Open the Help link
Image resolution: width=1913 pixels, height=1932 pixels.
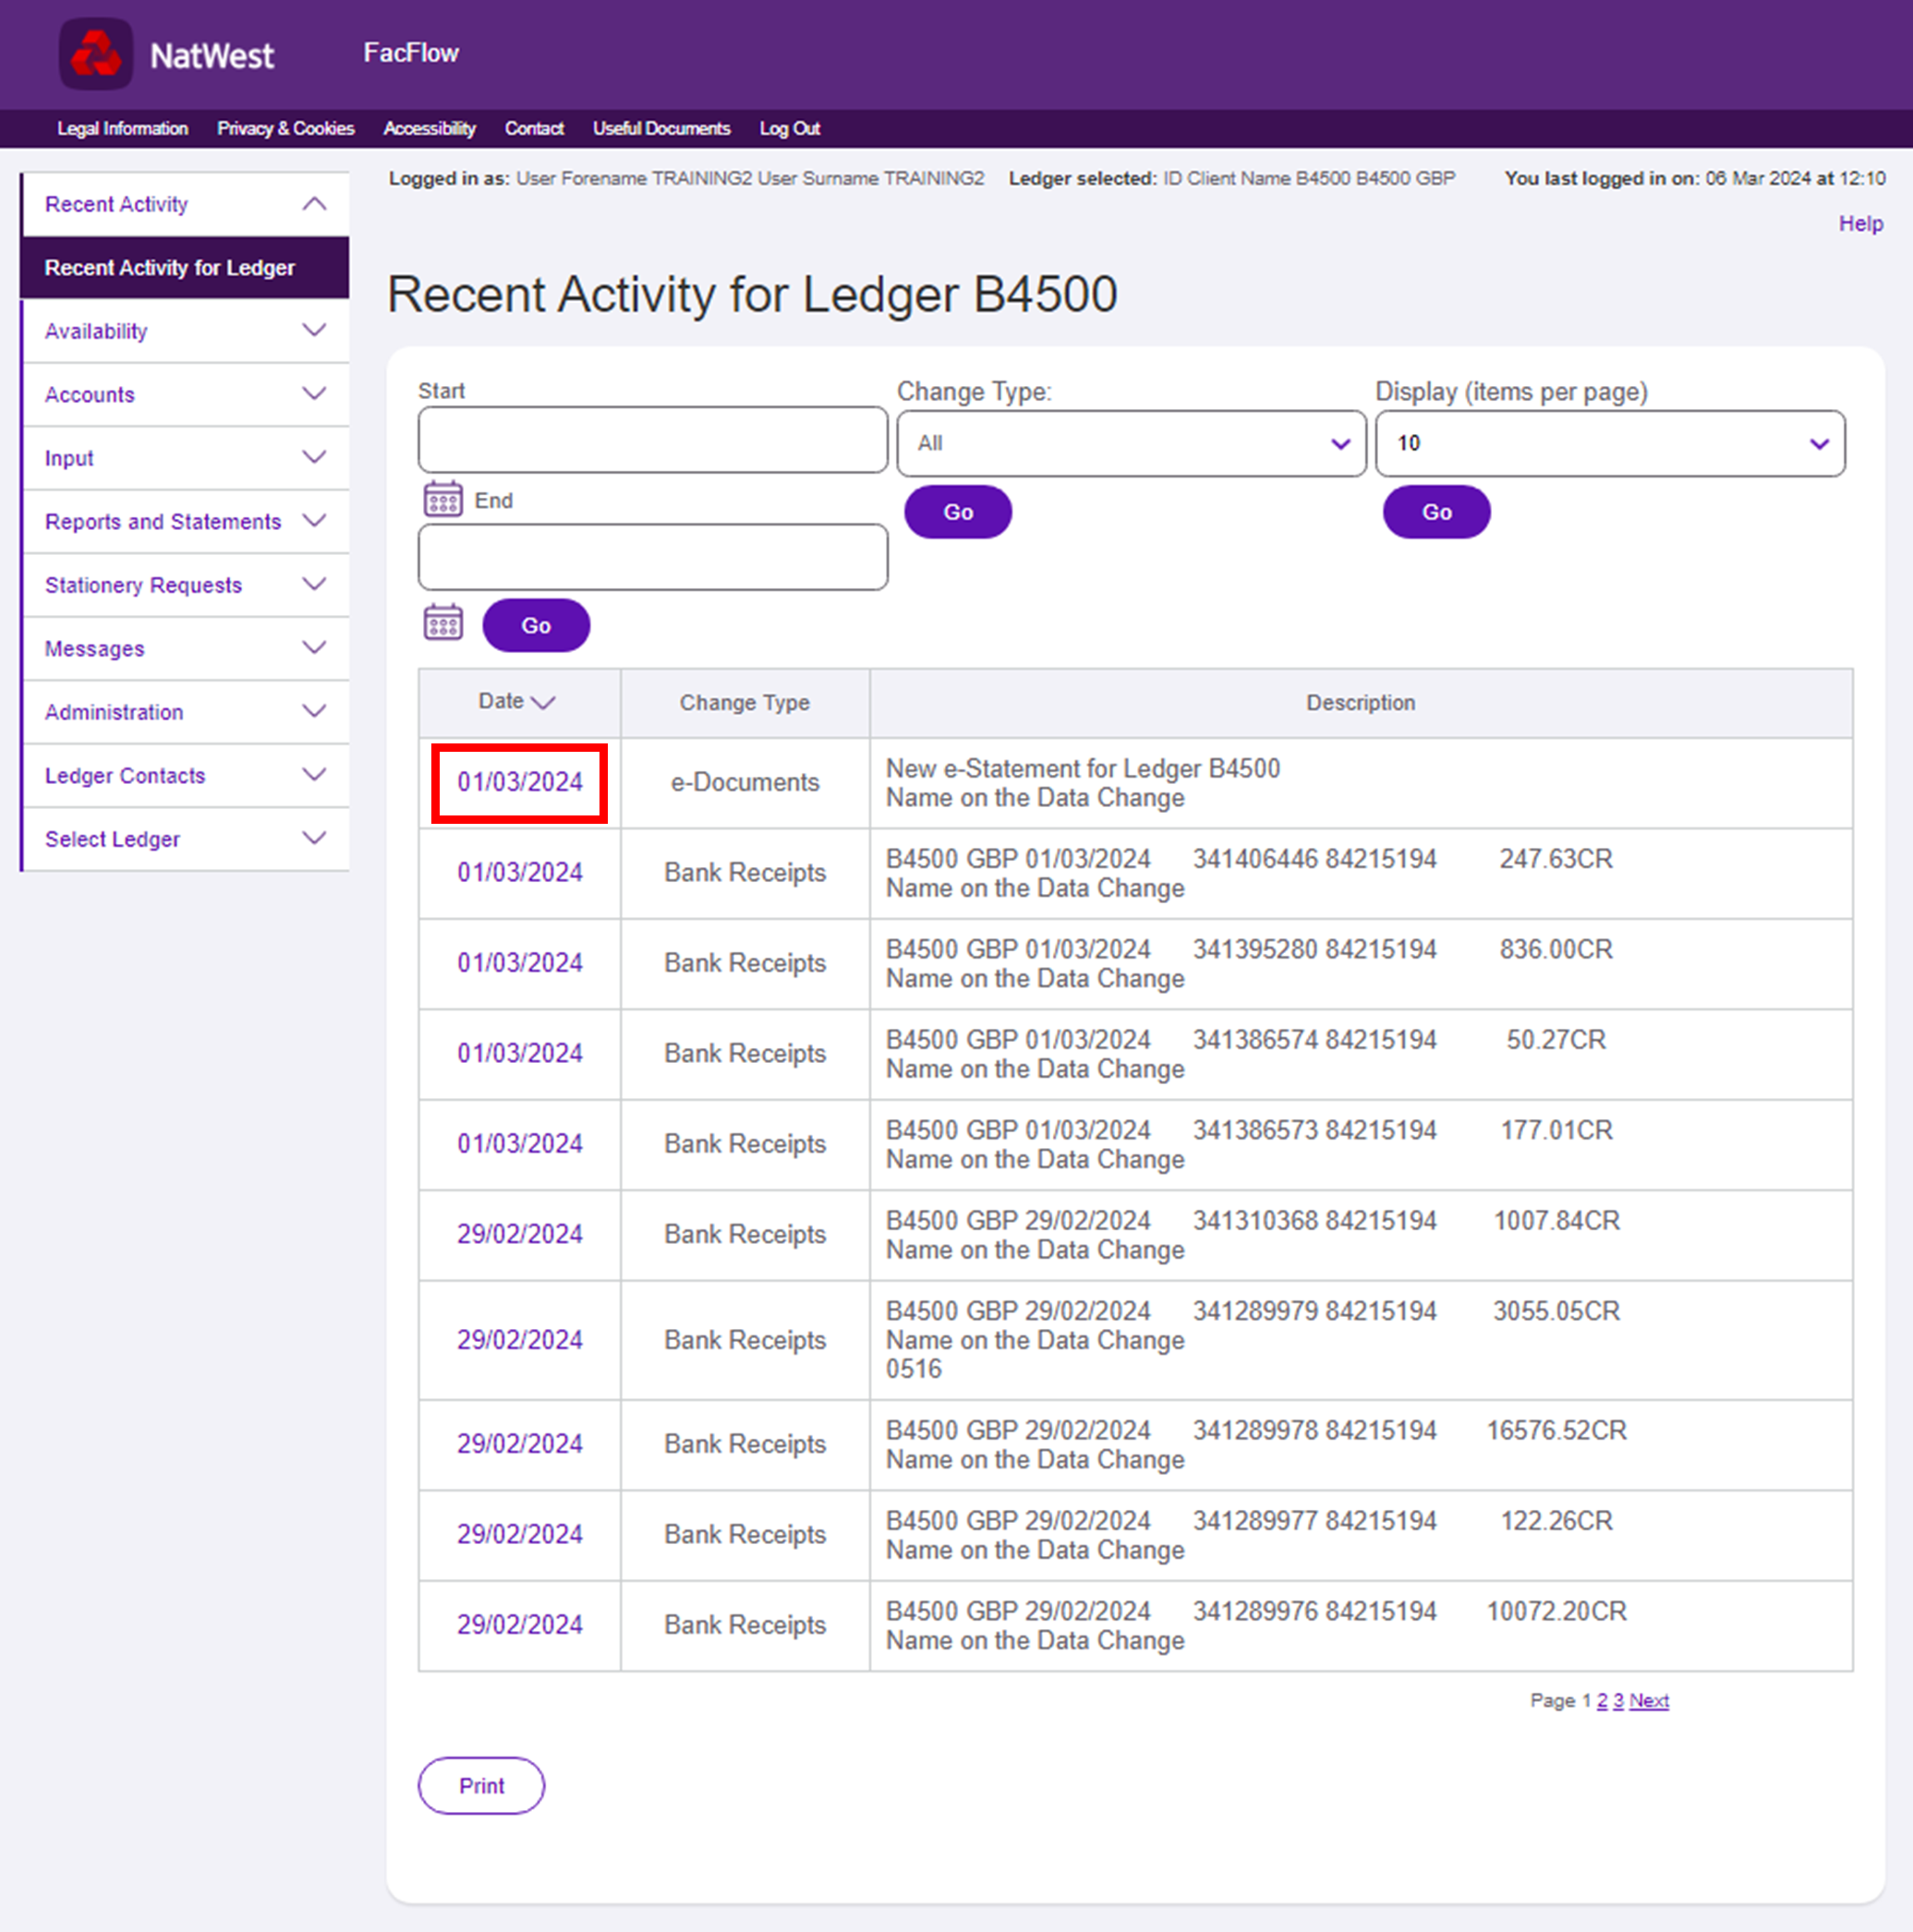1859,224
